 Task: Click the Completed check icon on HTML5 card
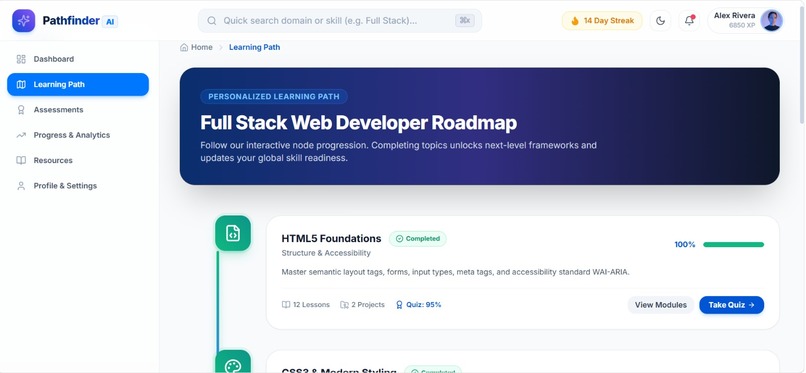pyautogui.click(x=399, y=239)
